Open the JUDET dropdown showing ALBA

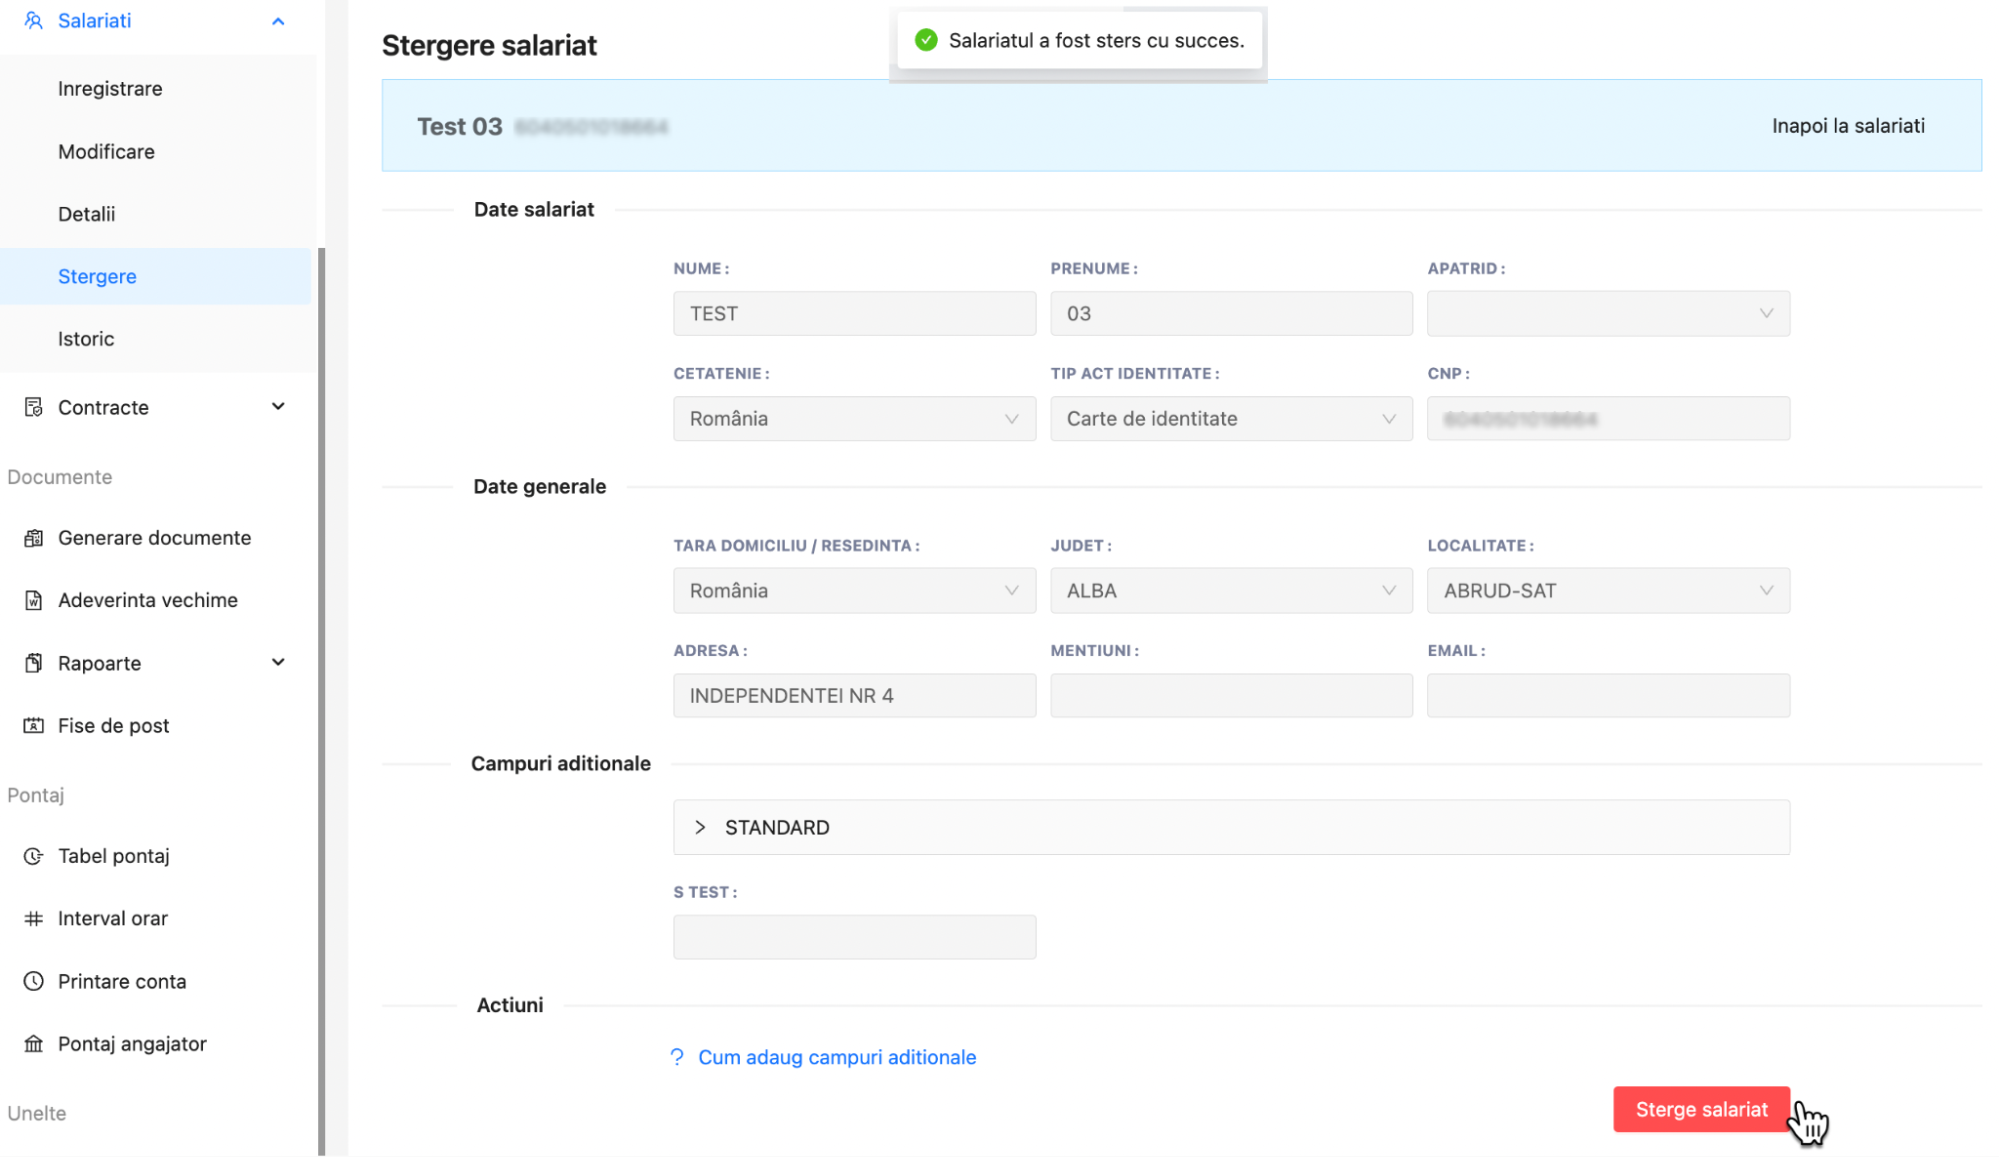[1231, 591]
